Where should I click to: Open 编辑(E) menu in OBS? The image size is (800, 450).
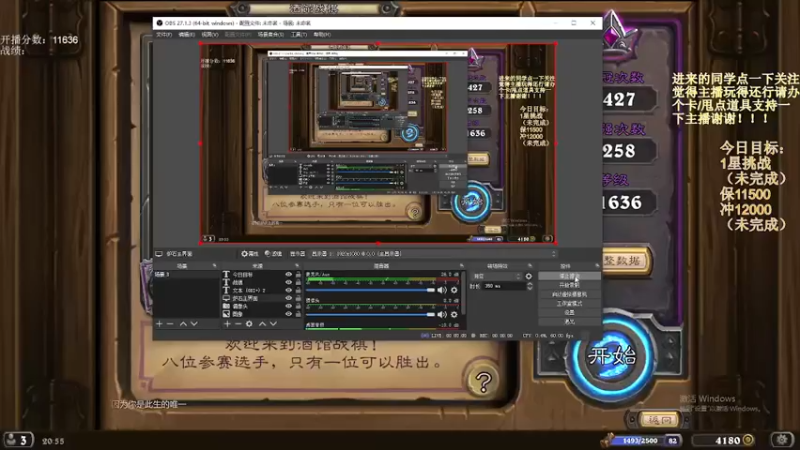point(186,35)
